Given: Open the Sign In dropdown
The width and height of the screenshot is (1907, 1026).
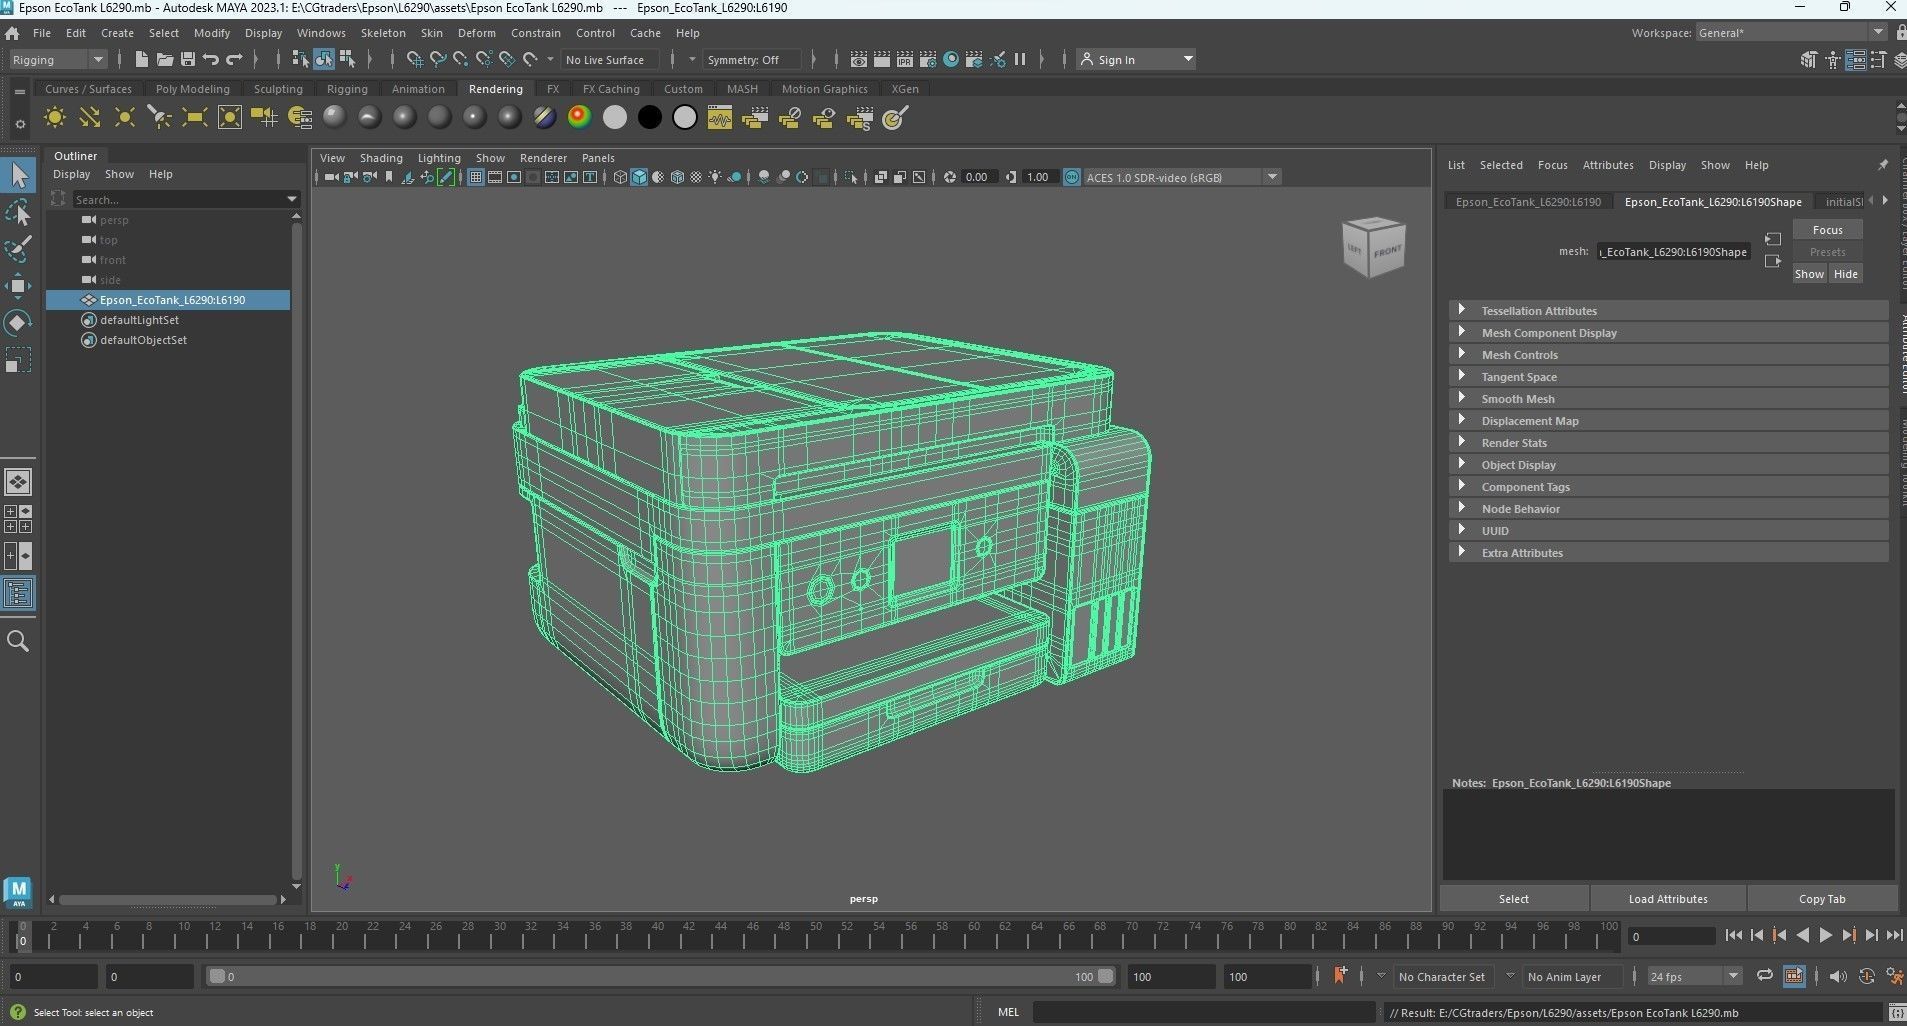Looking at the screenshot, I should click(x=1136, y=60).
